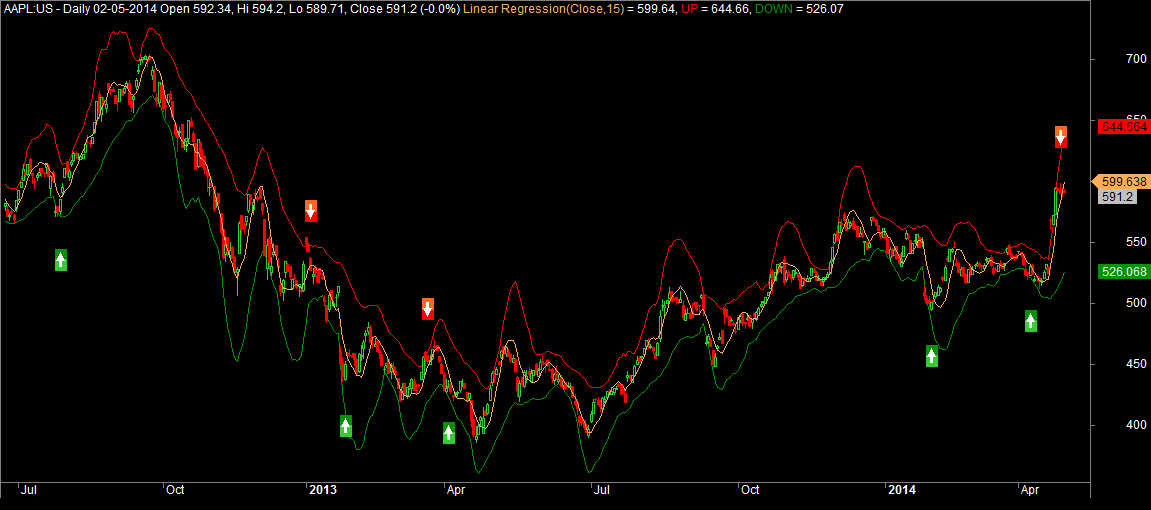The image size is (1151, 510).
Task: Click the Close 591.2 (-0.0%) title text
Action: (404, 10)
